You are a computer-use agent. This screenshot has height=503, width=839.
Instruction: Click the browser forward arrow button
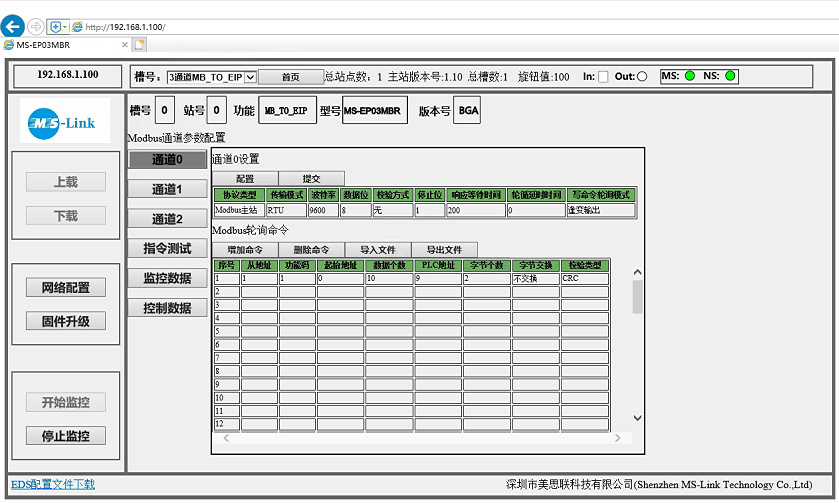37,27
